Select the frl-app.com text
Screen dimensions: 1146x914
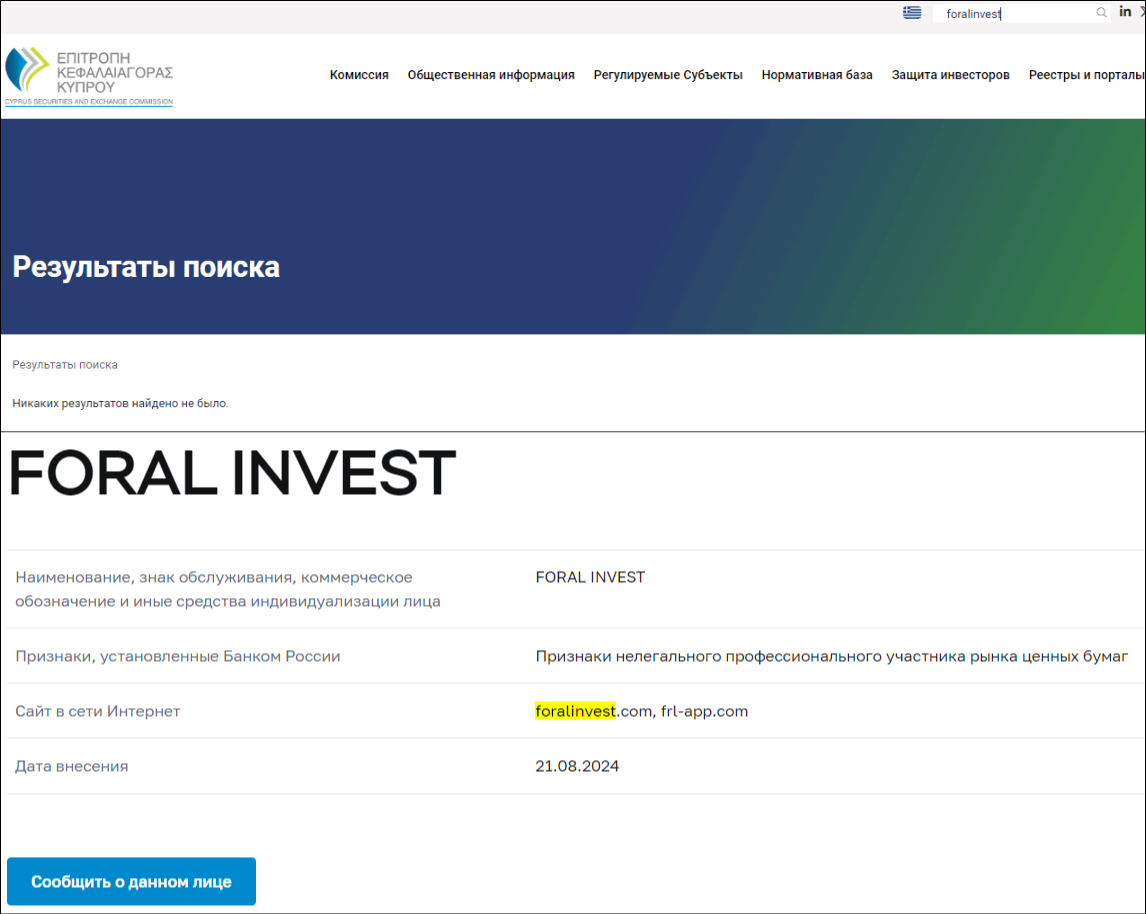tap(705, 711)
